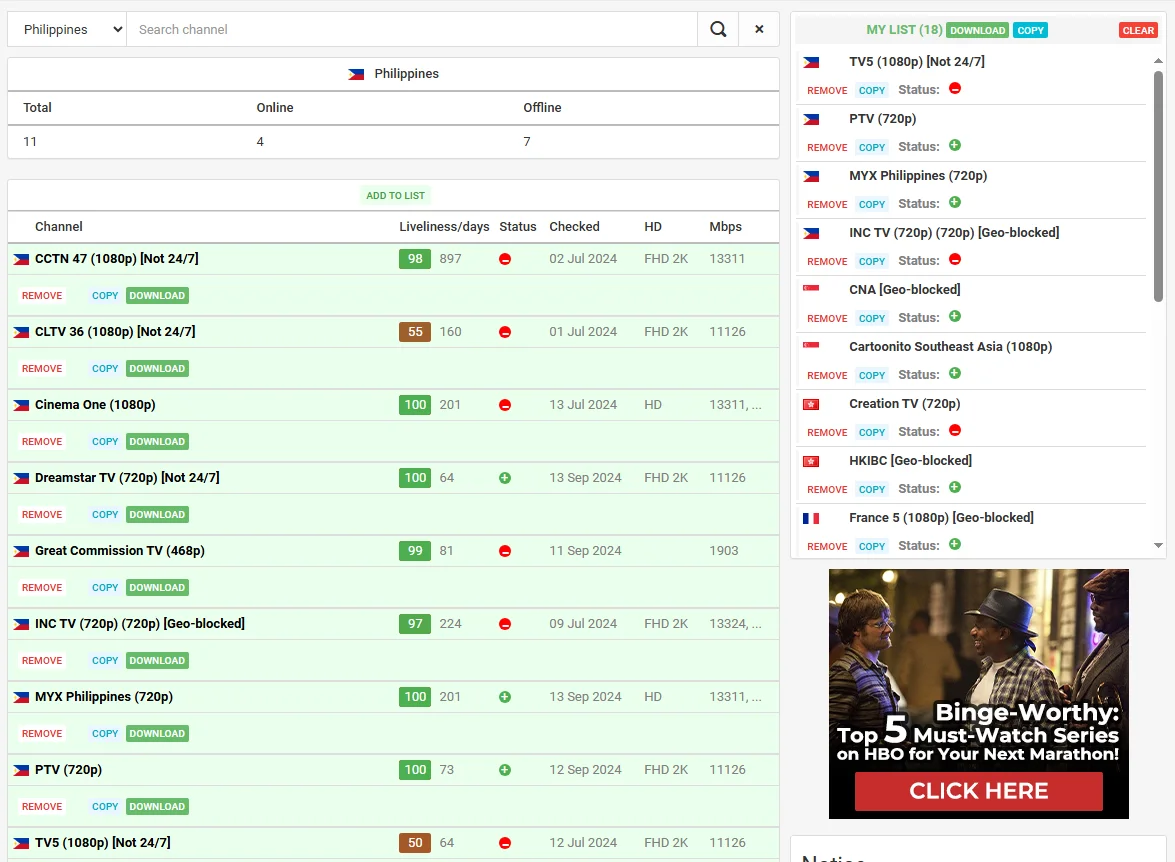Click My List scroll up arrow
1175x862 pixels.
(1158, 61)
